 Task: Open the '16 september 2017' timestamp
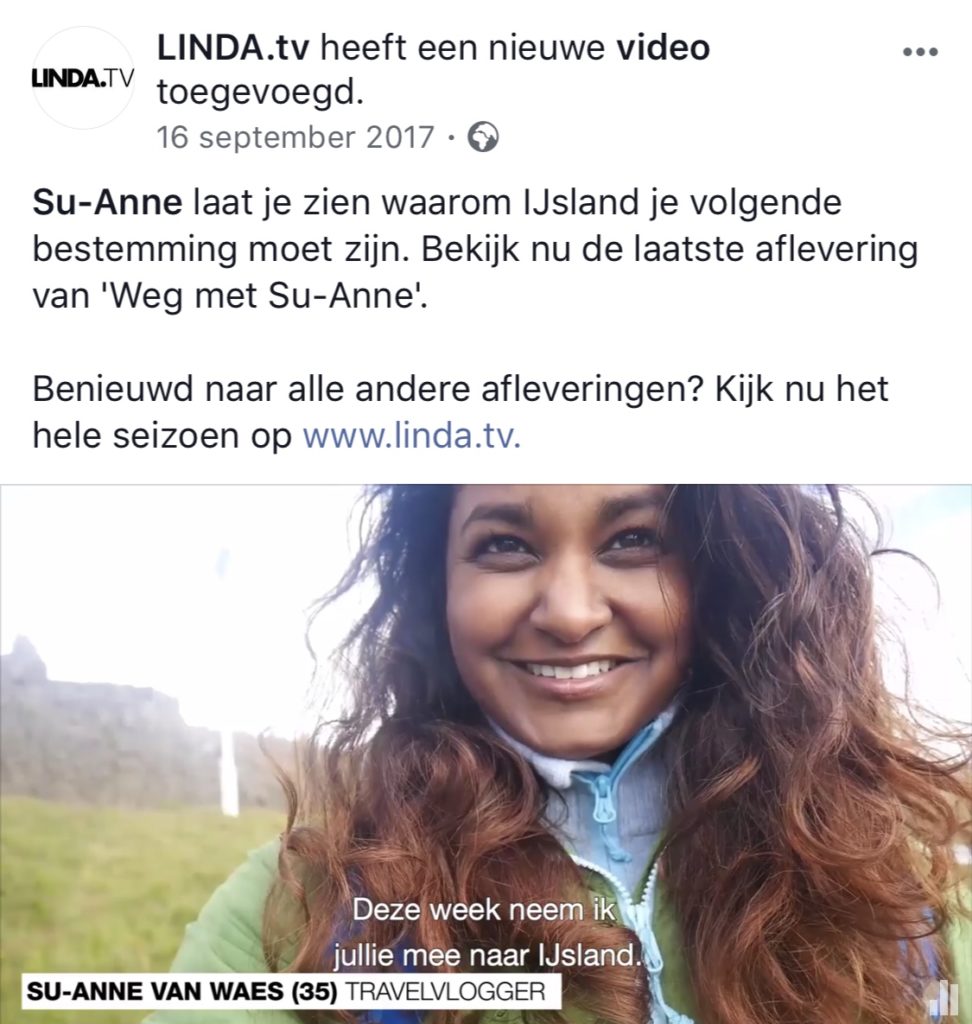295,137
